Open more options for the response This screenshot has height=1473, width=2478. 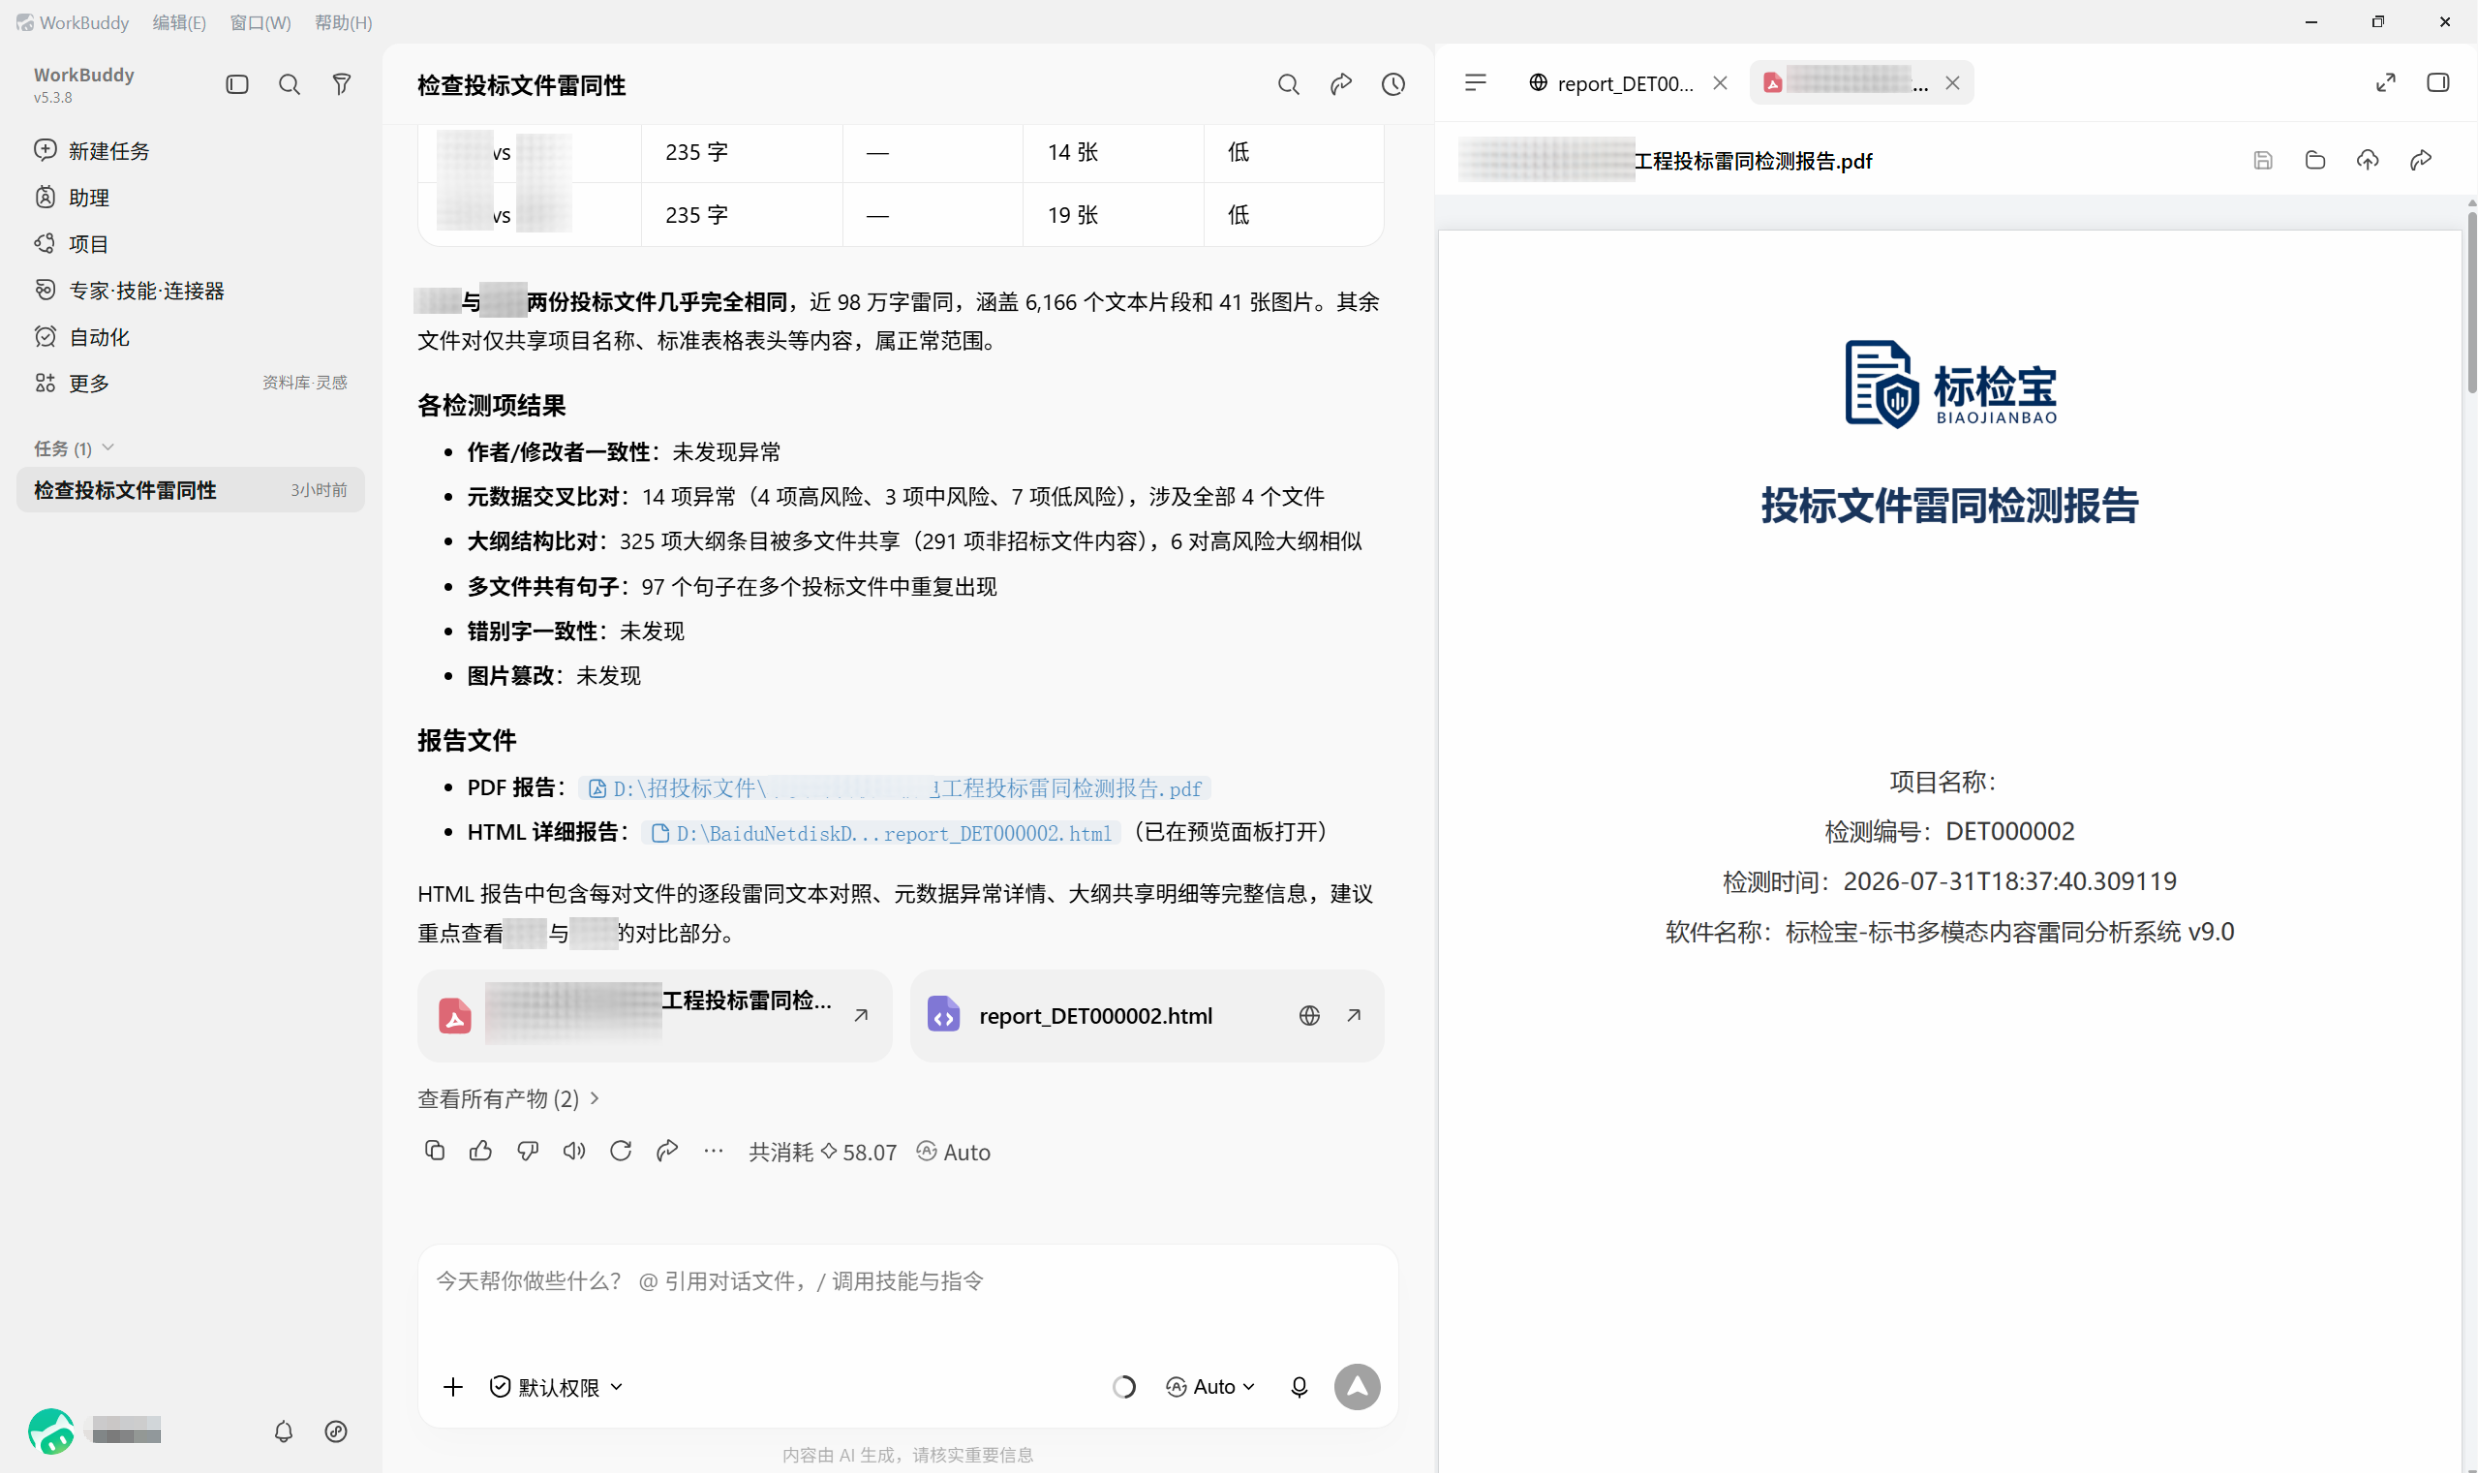713,1151
